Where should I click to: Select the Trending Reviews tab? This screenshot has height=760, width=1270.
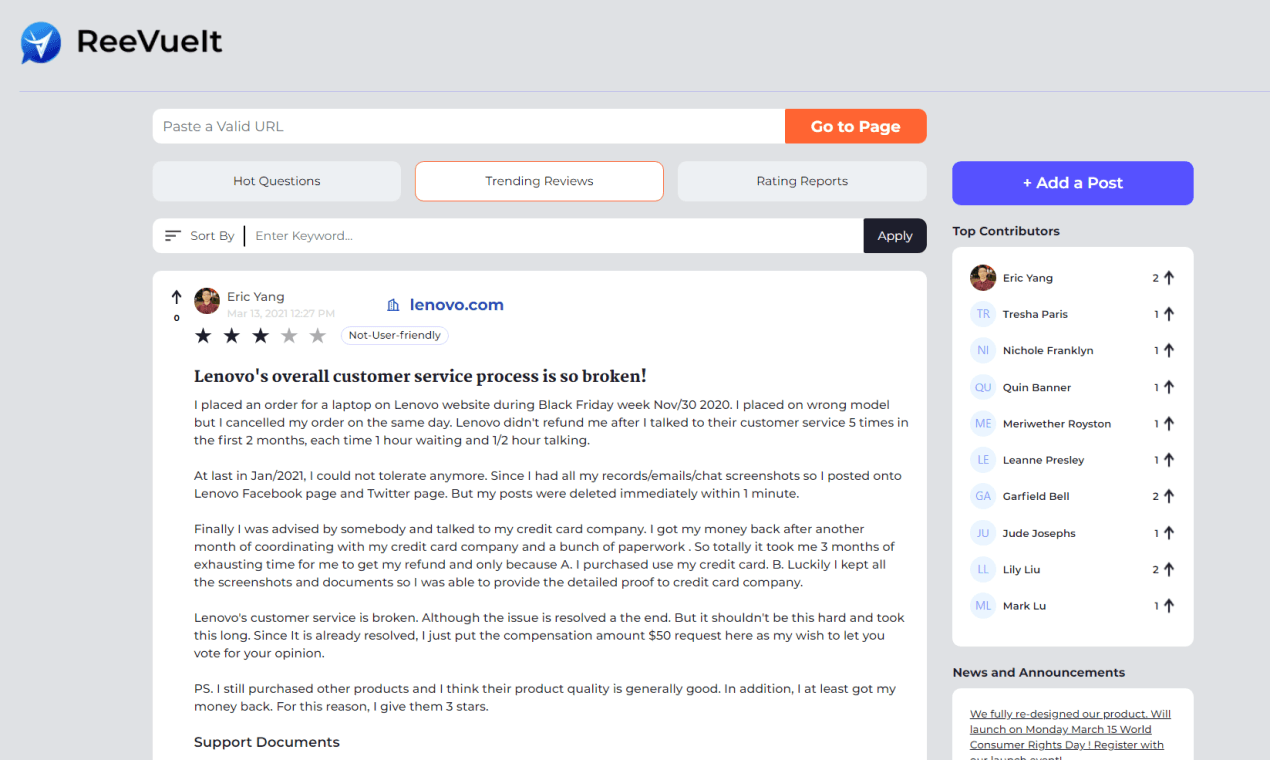tap(539, 181)
